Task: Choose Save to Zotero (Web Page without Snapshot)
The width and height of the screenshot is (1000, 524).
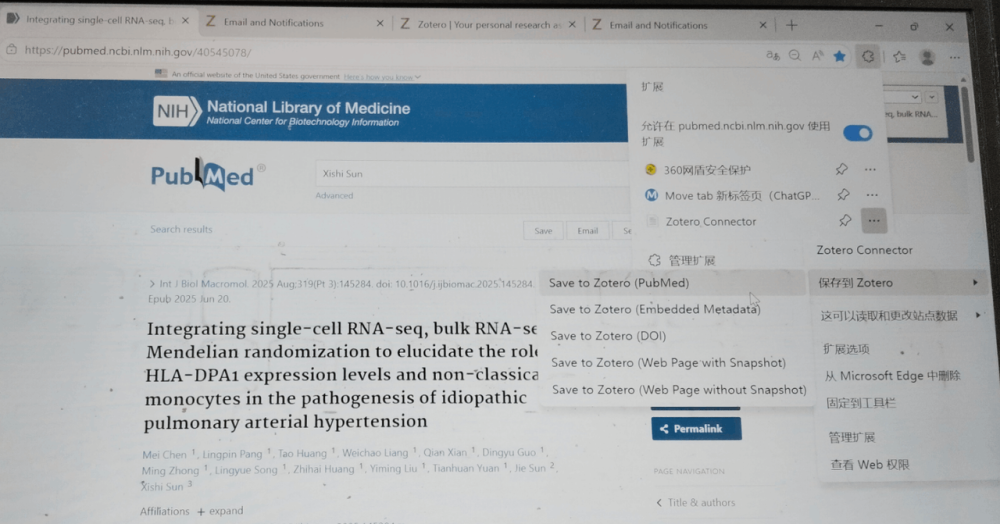Action: click(x=679, y=389)
